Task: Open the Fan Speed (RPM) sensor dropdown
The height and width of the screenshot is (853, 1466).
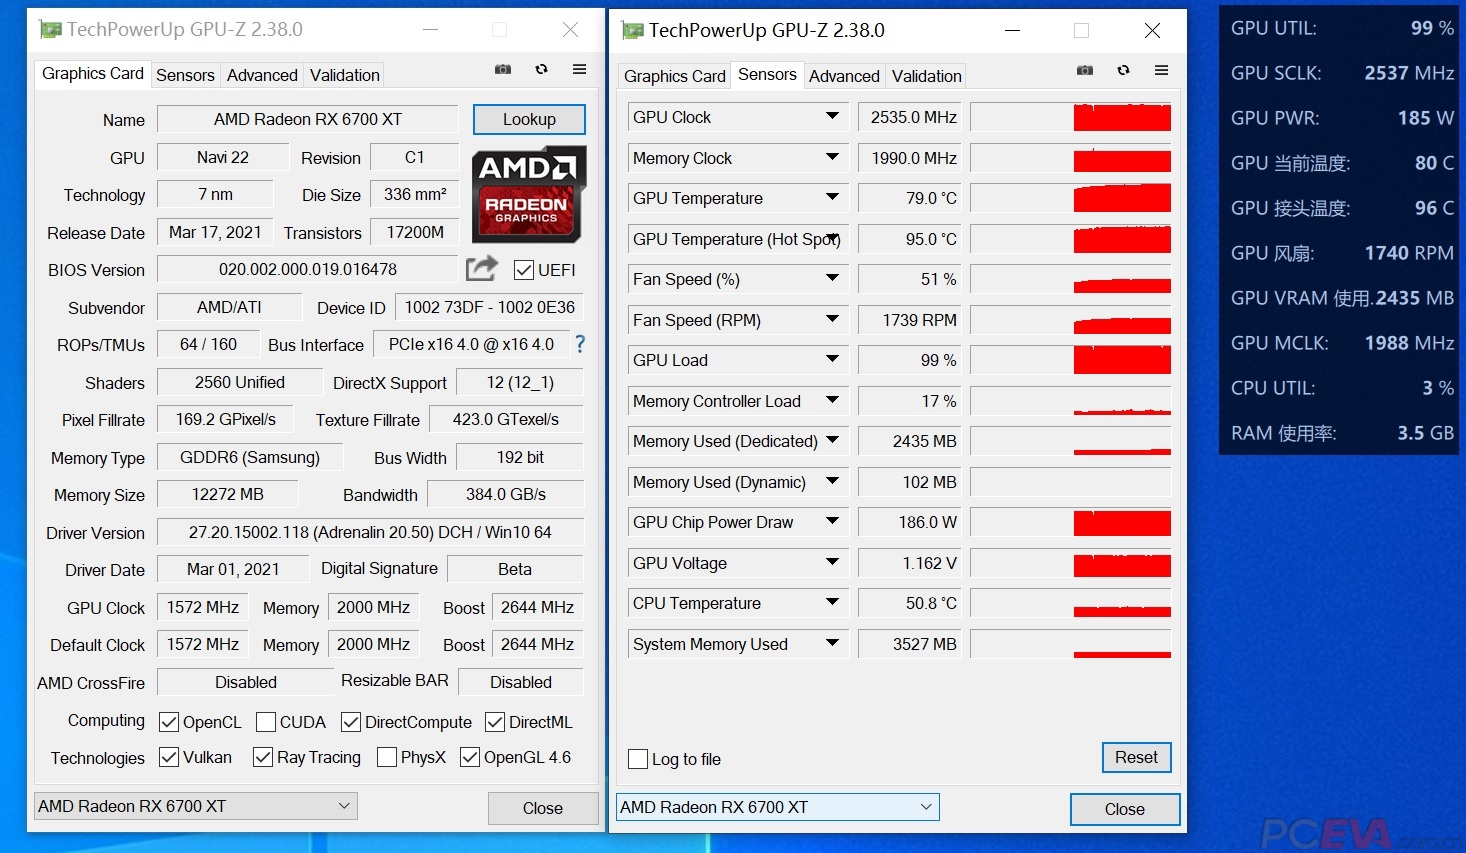Action: coord(832,319)
